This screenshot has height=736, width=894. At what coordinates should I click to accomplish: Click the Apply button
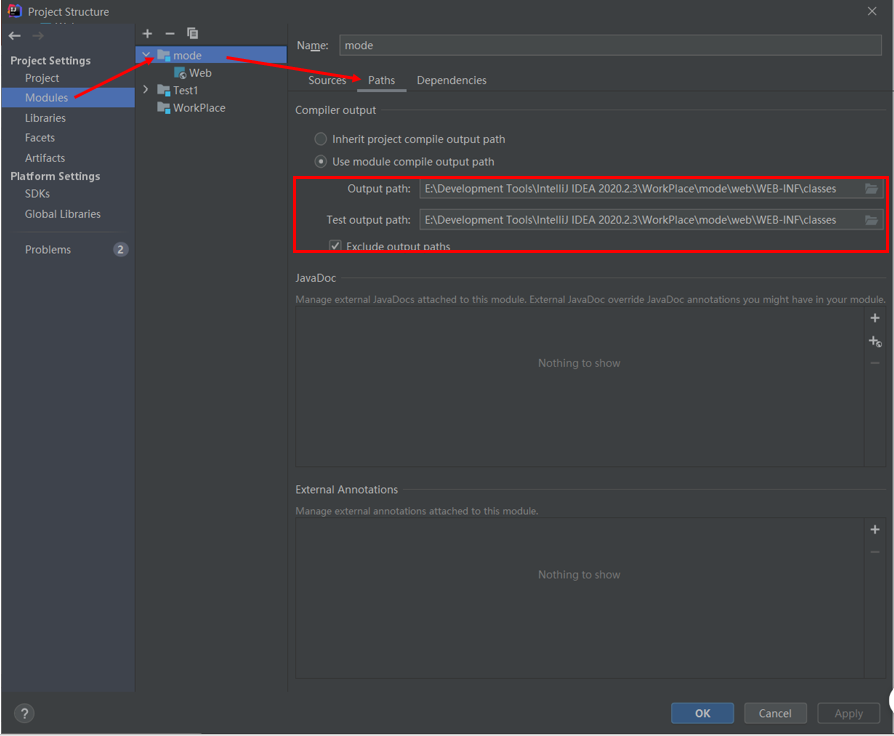click(848, 713)
